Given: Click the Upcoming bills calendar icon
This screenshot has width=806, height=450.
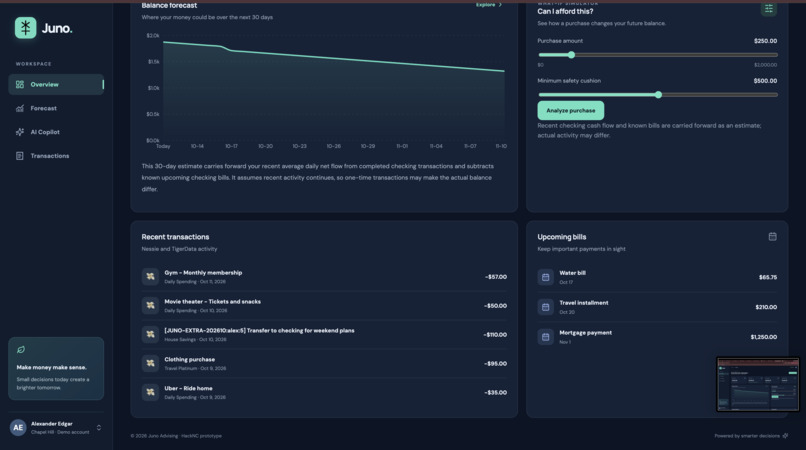Looking at the screenshot, I should (x=772, y=237).
